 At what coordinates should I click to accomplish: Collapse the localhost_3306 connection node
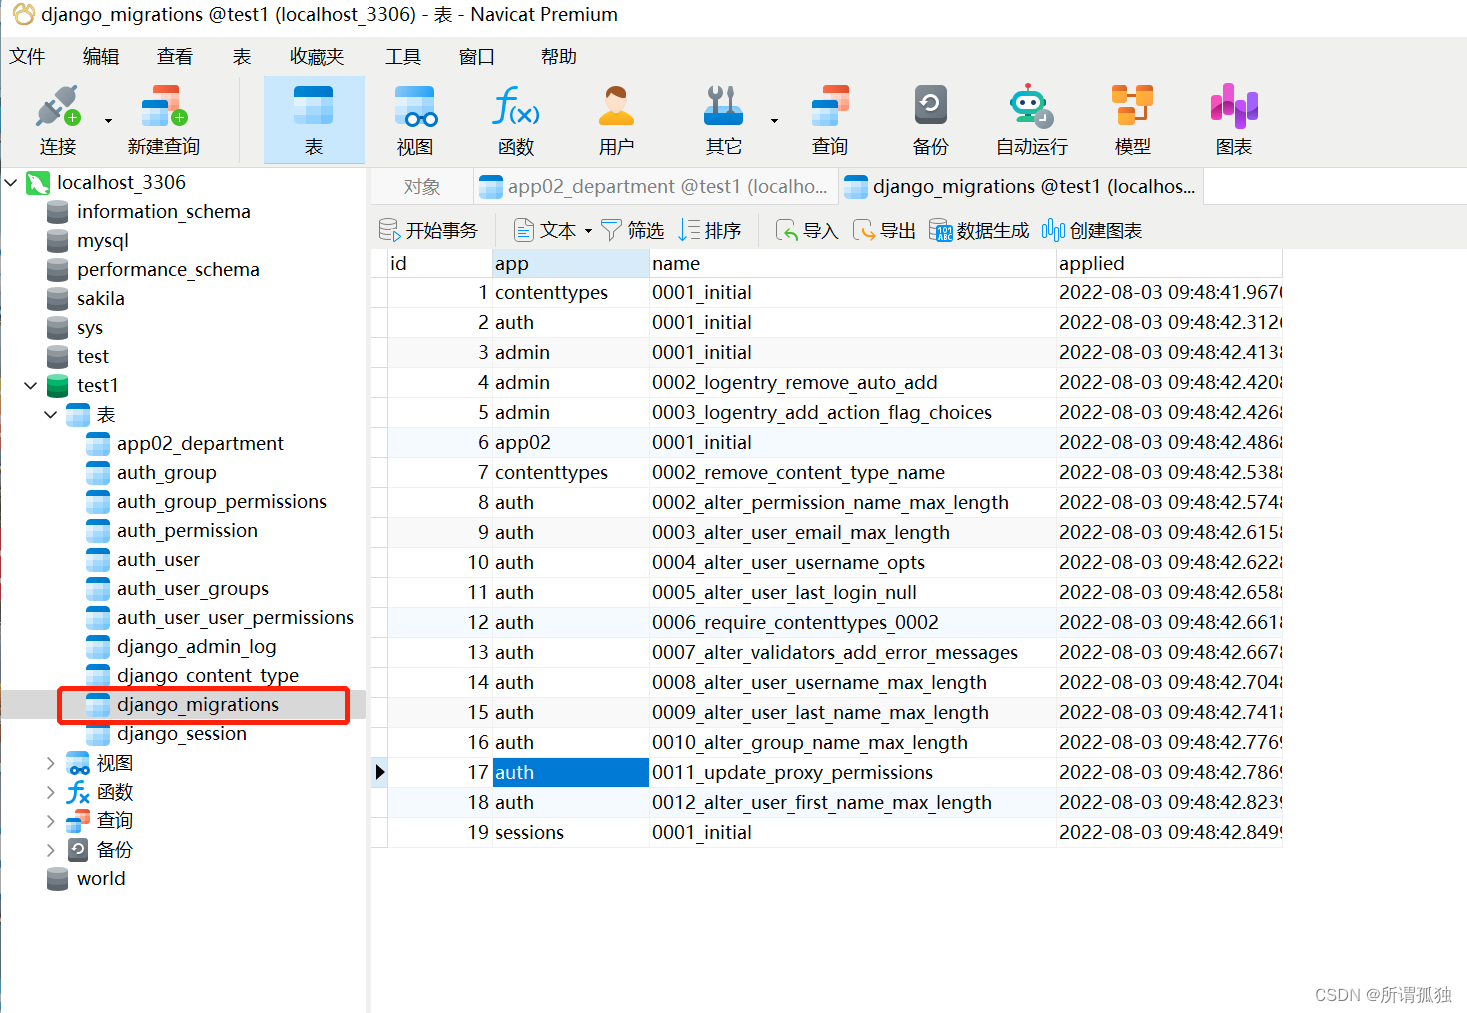coord(11,183)
